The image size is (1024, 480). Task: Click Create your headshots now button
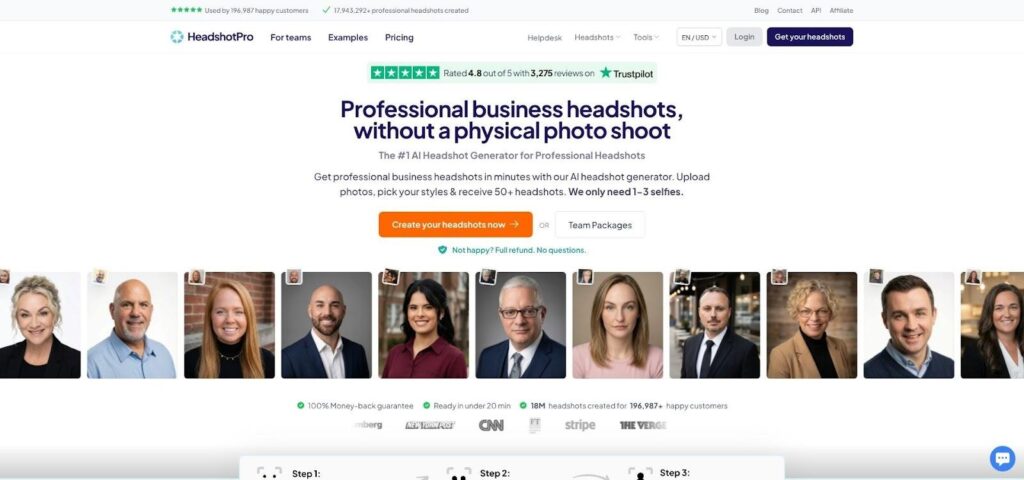455,225
